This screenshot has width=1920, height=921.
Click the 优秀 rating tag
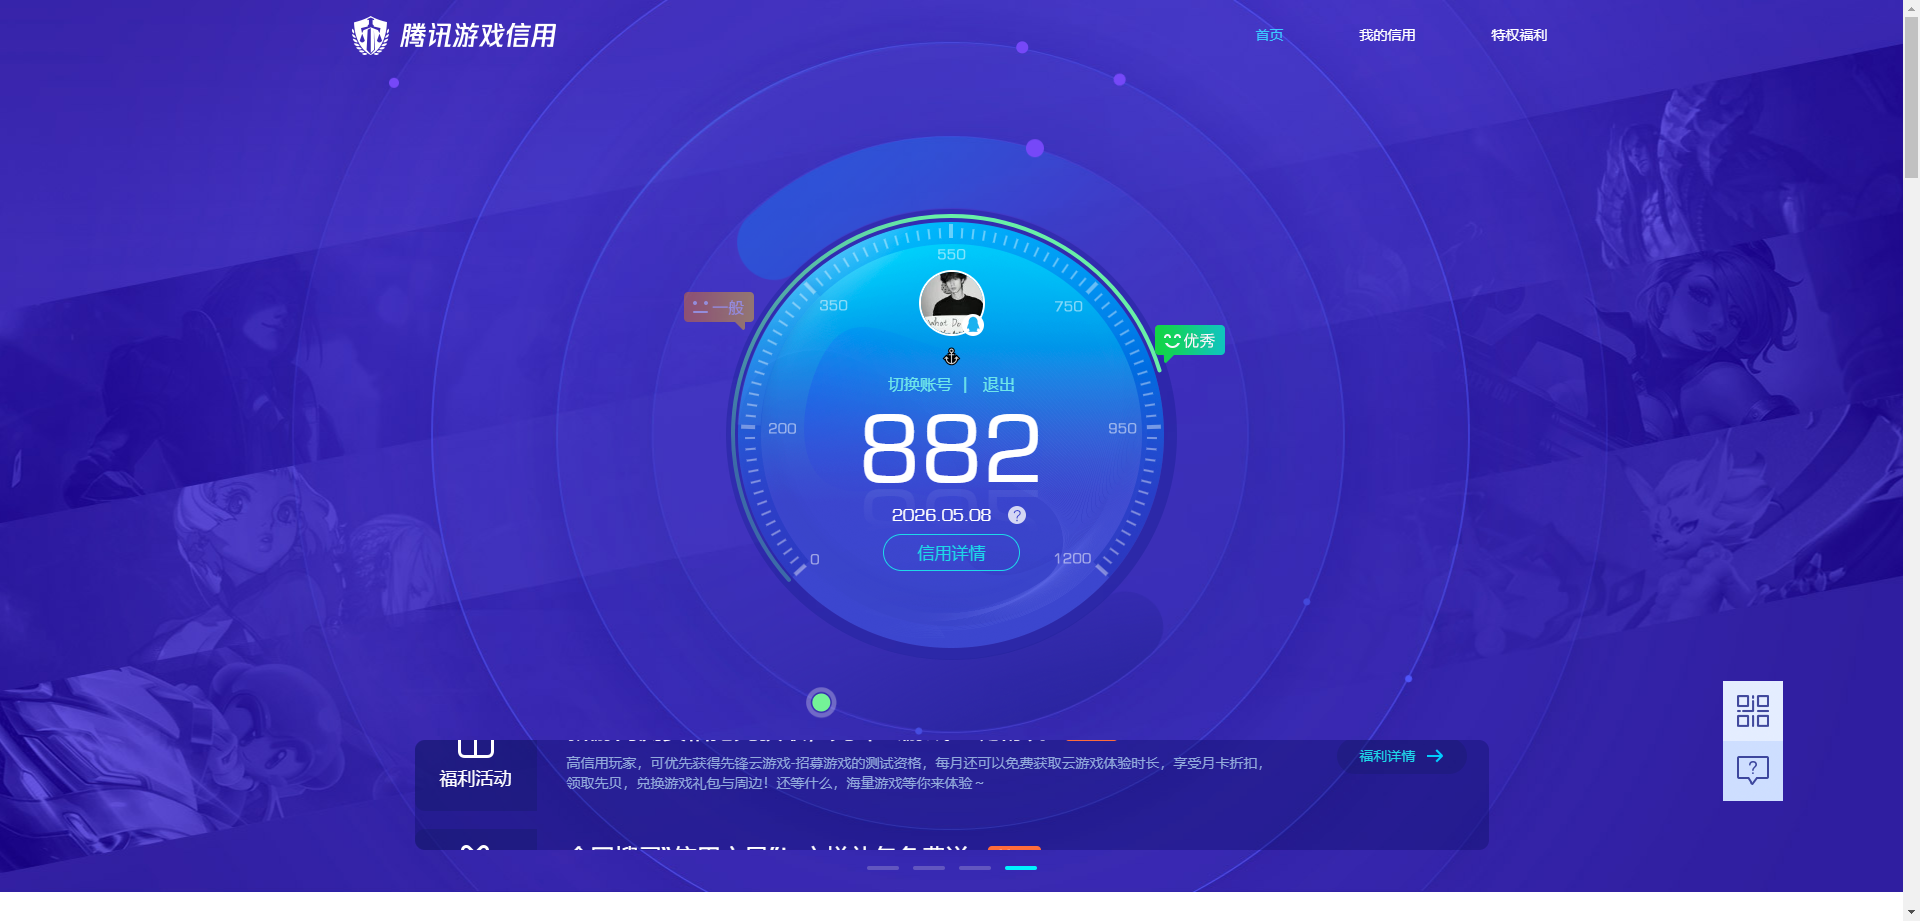(1190, 341)
